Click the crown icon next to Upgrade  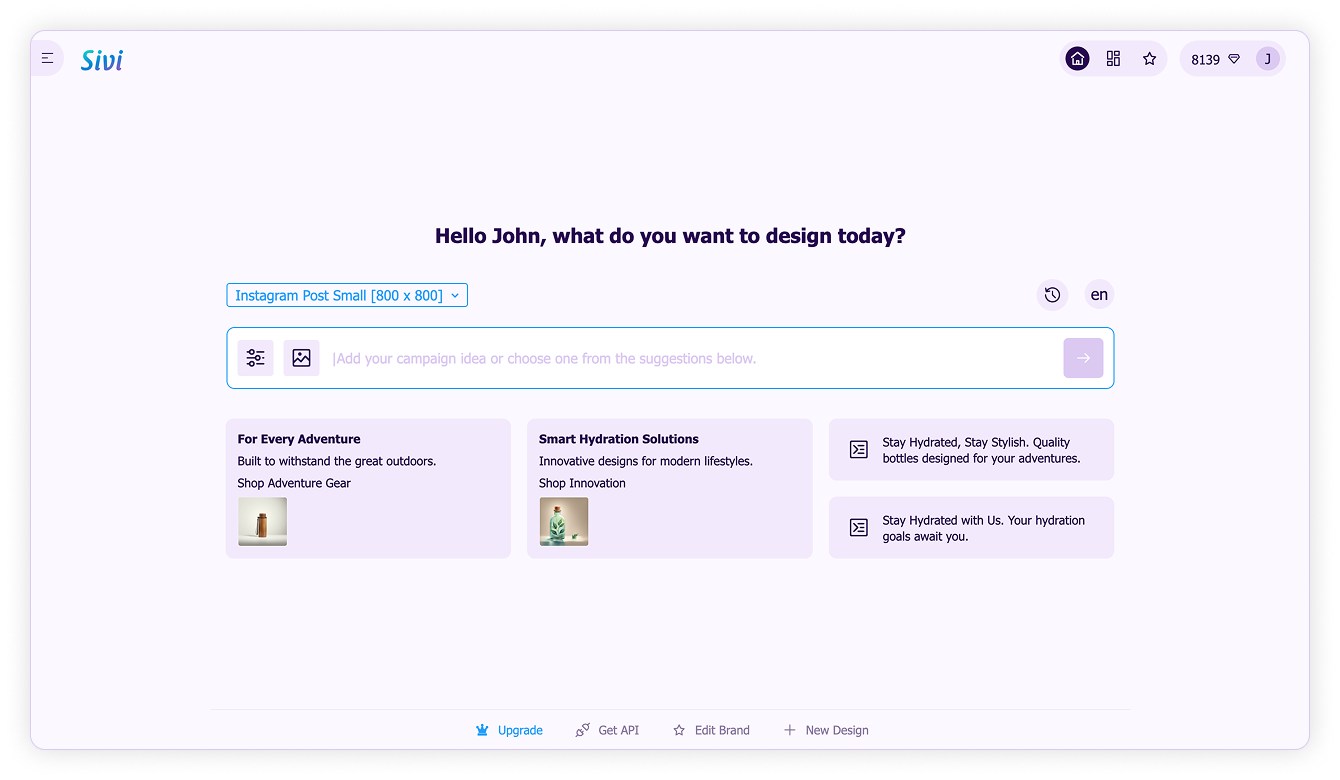(483, 730)
